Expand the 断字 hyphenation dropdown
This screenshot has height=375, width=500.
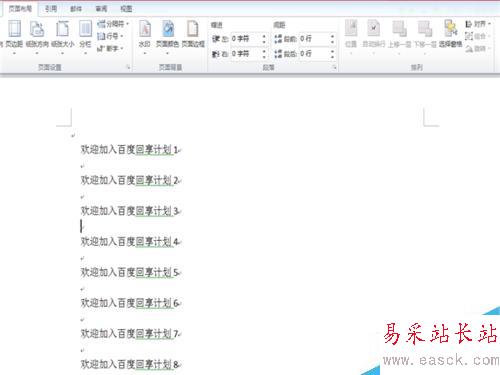(x=110, y=49)
